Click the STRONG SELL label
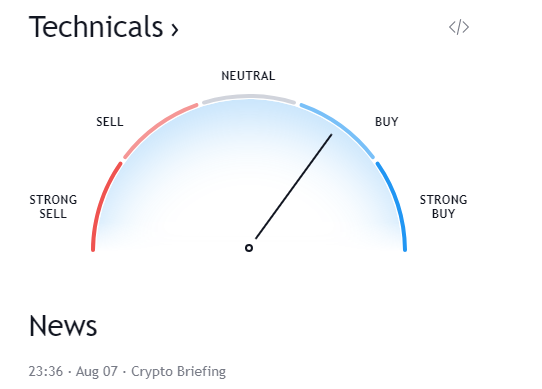Viewport: 542px width, 389px height. (x=53, y=206)
